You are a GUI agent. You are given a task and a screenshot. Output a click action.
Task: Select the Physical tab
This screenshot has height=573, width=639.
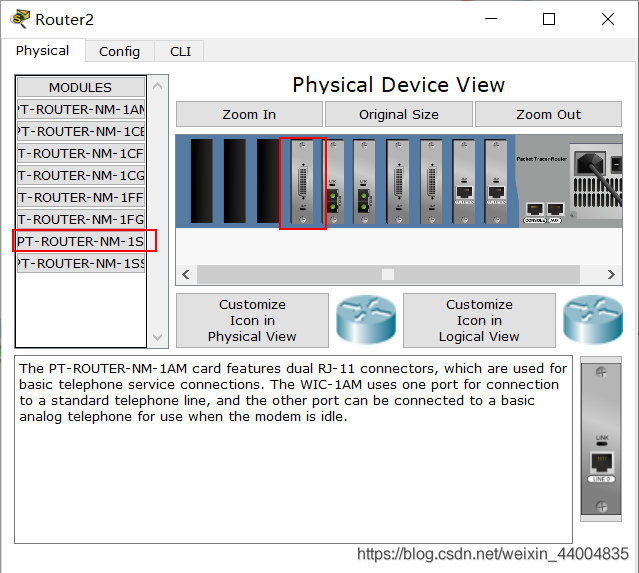point(42,51)
